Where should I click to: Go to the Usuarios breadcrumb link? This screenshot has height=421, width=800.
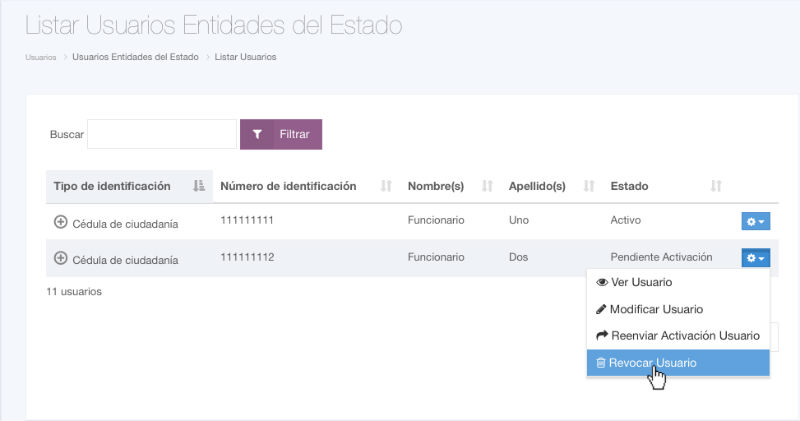[x=41, y=57]
